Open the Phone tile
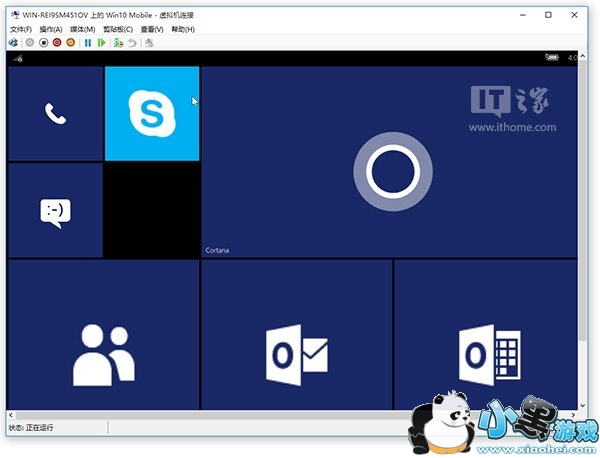Viewport: 600px width, 458px height. (x=55, y=113)
